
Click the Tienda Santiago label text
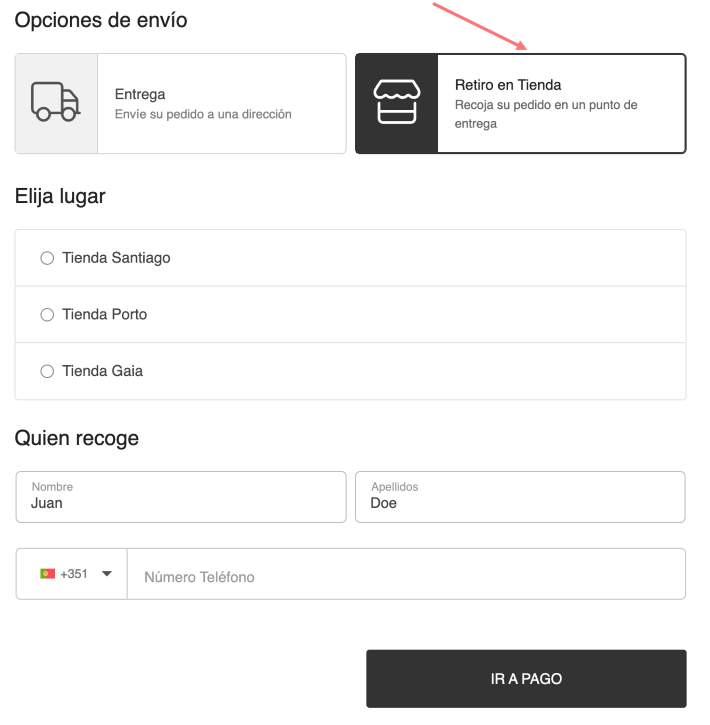pyautogui.click(x=116, y=258)
